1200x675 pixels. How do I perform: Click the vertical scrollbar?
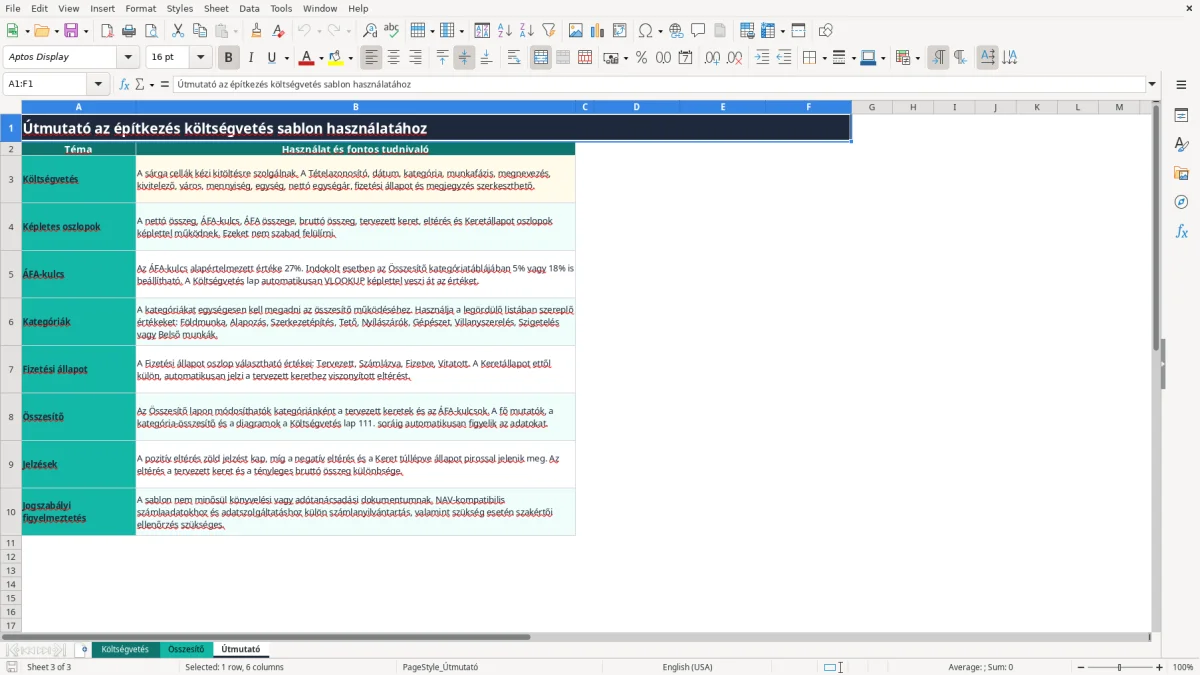click(x=1157, y=365)
